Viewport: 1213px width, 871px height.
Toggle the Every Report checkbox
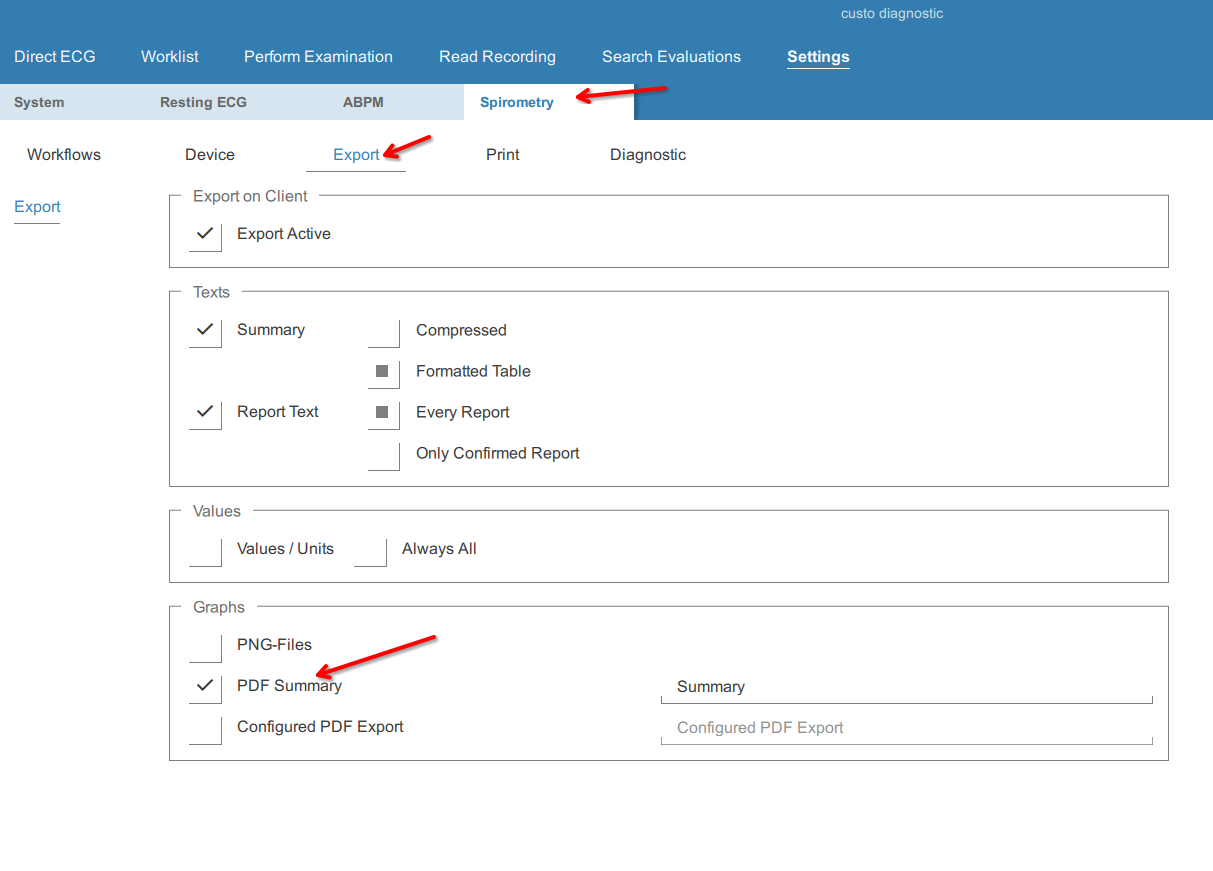(383, 413)
